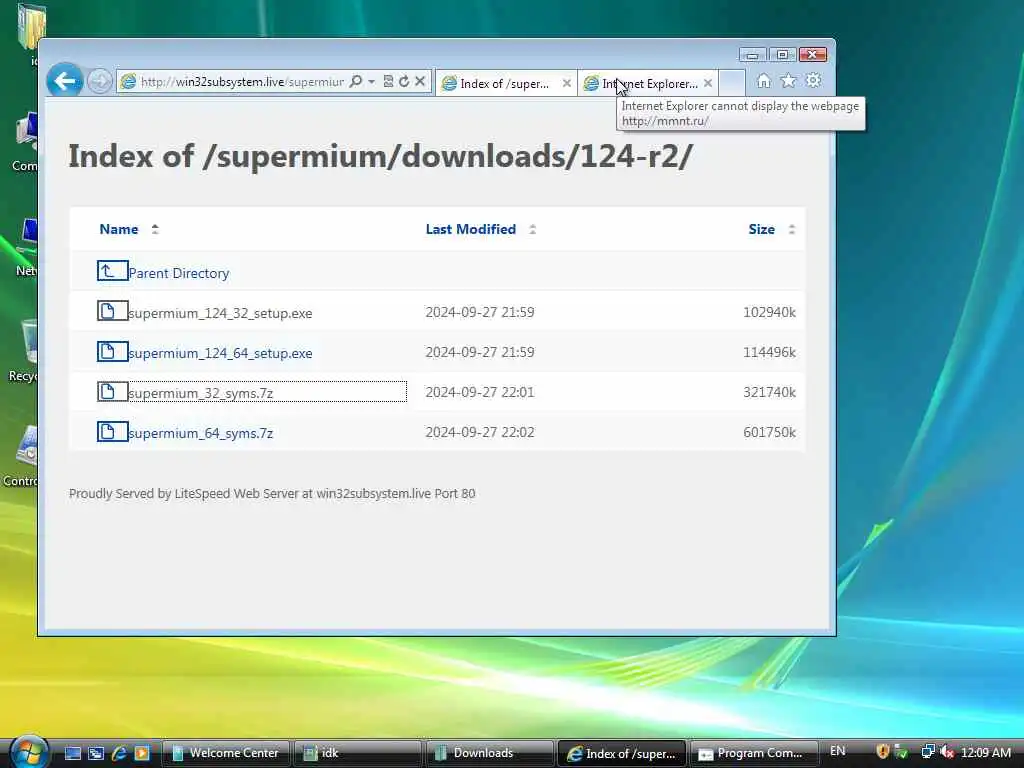Download supermium_124_32_setup.exe
The height and width of the screenshot is (768, 1024).
pos(220,313)
